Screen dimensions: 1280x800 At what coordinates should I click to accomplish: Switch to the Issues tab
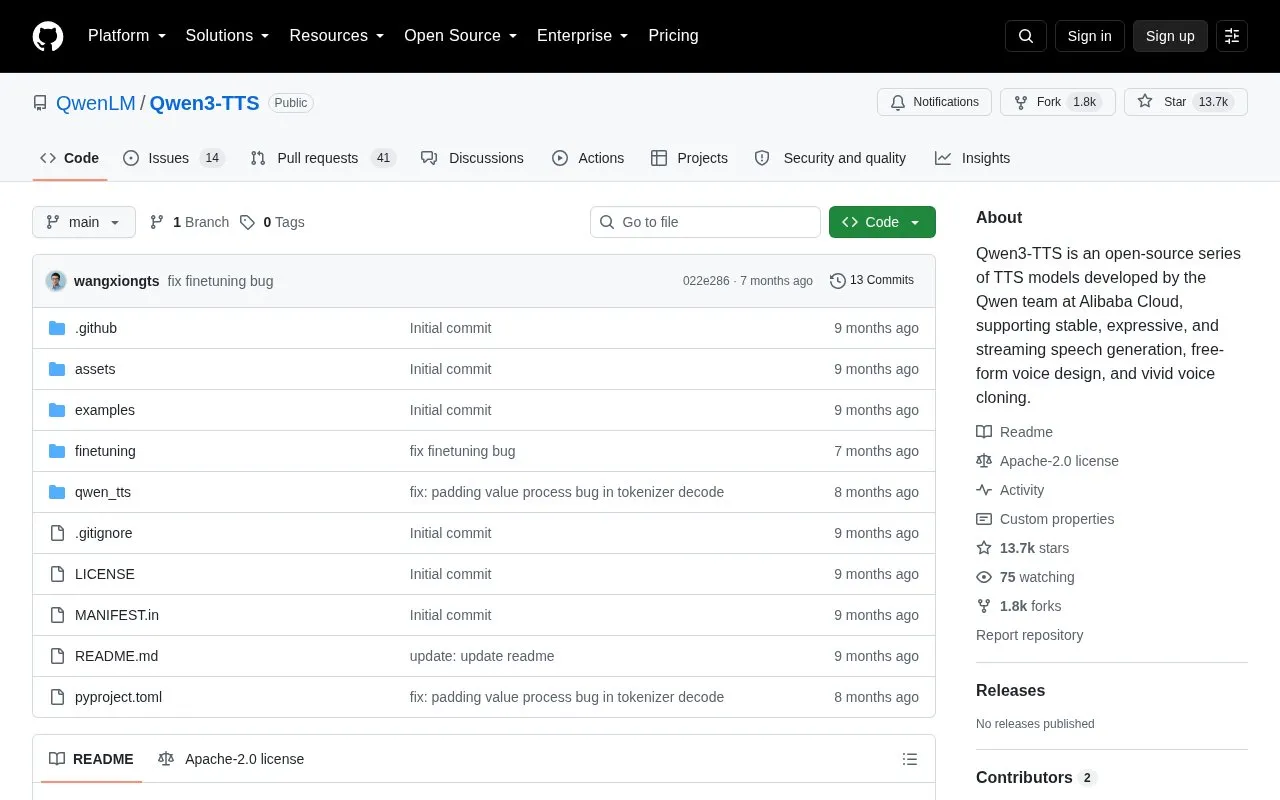(x=174, y=158)
